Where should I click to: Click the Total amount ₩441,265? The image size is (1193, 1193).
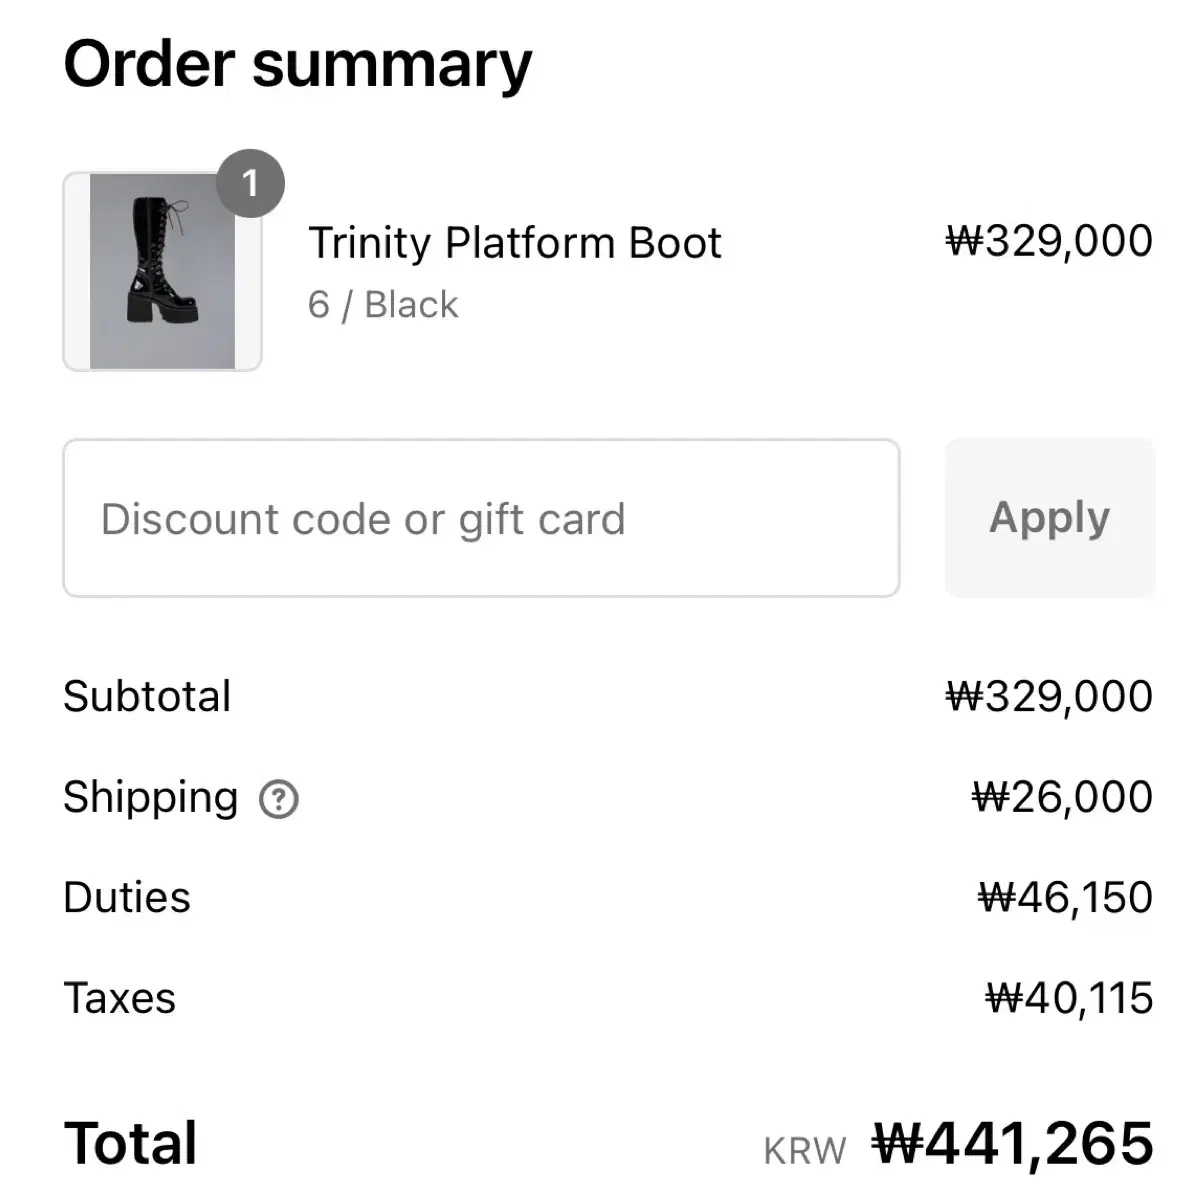[x=1013, y=1144]
